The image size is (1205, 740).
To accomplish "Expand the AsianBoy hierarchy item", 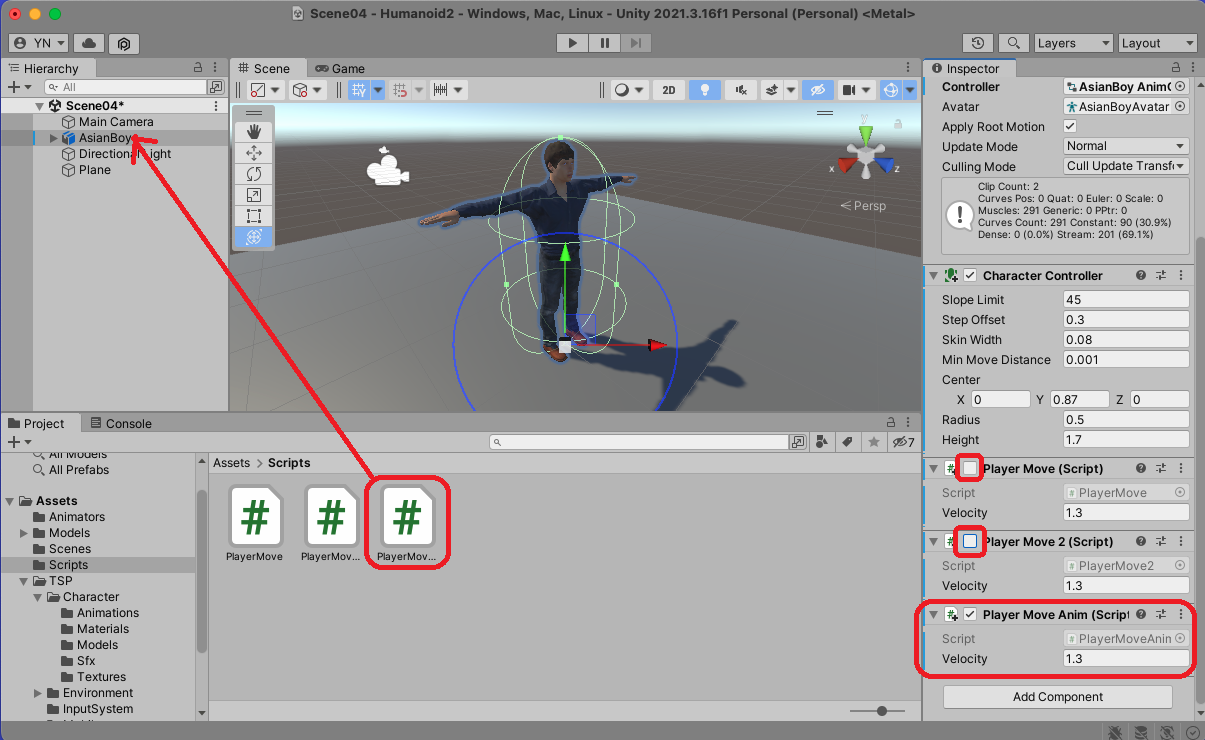I will (x=54, y=138).
